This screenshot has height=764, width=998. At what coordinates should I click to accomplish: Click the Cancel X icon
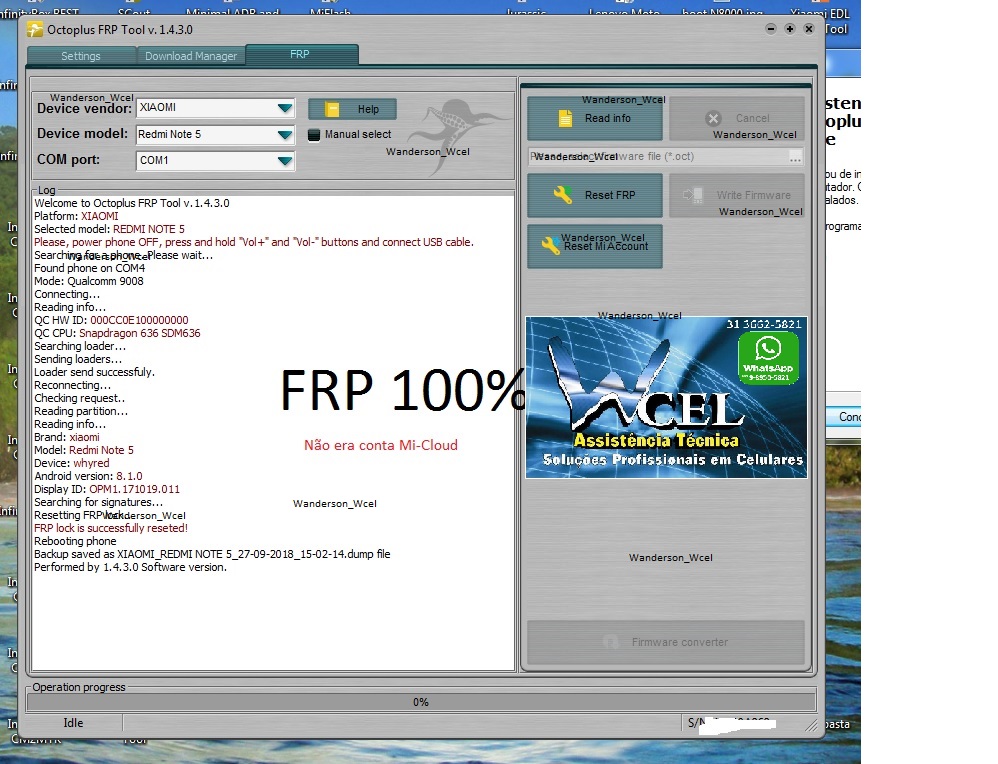coord(713,118)
